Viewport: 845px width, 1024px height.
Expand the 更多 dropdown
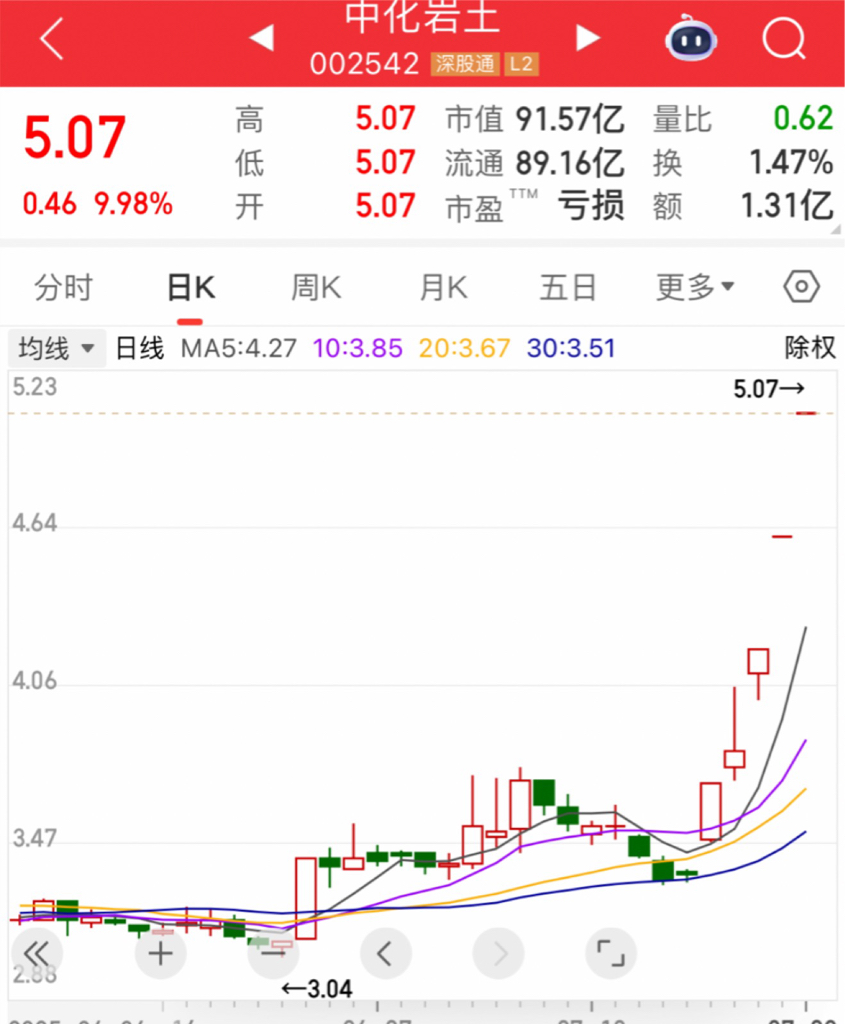pyautogui.click(x=695, y=287)
